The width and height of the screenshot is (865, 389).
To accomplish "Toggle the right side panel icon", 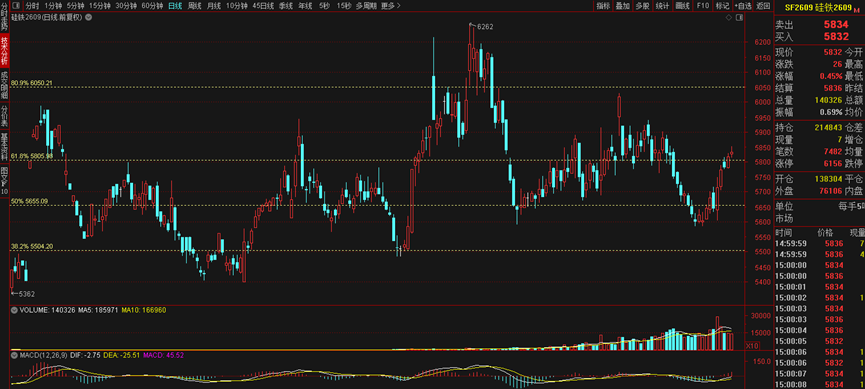I will (x=739, y=18).
